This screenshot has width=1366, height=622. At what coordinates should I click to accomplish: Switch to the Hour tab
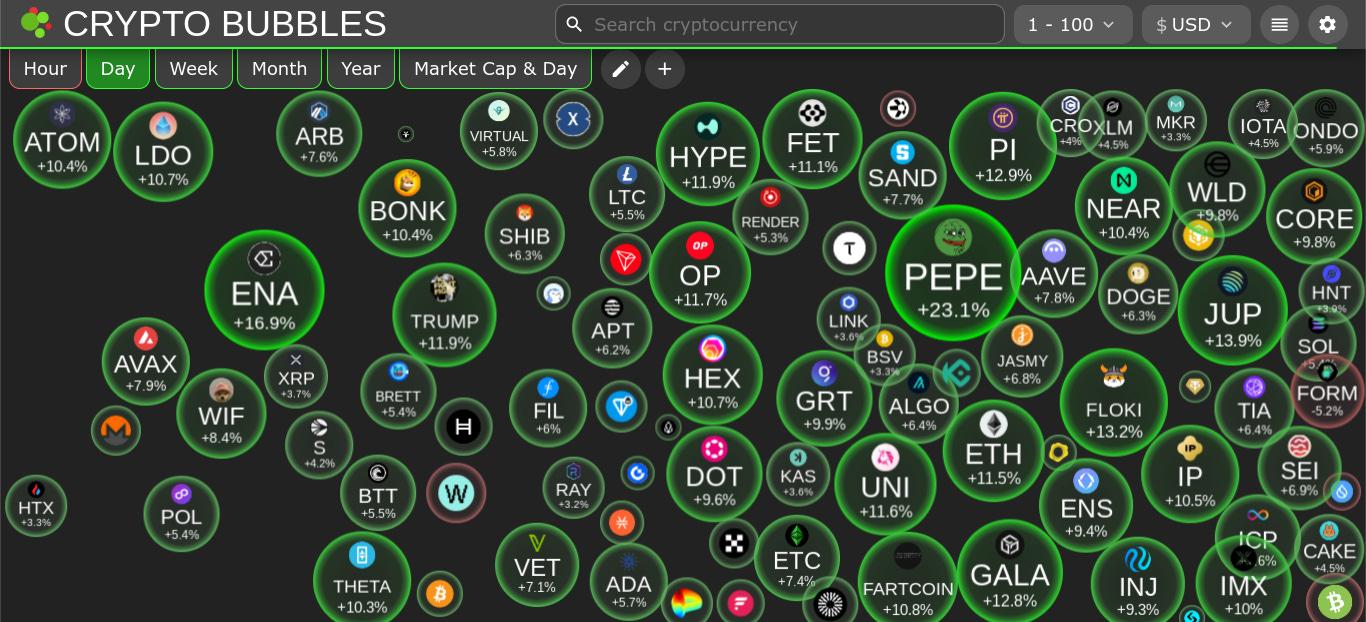[45, 69]
